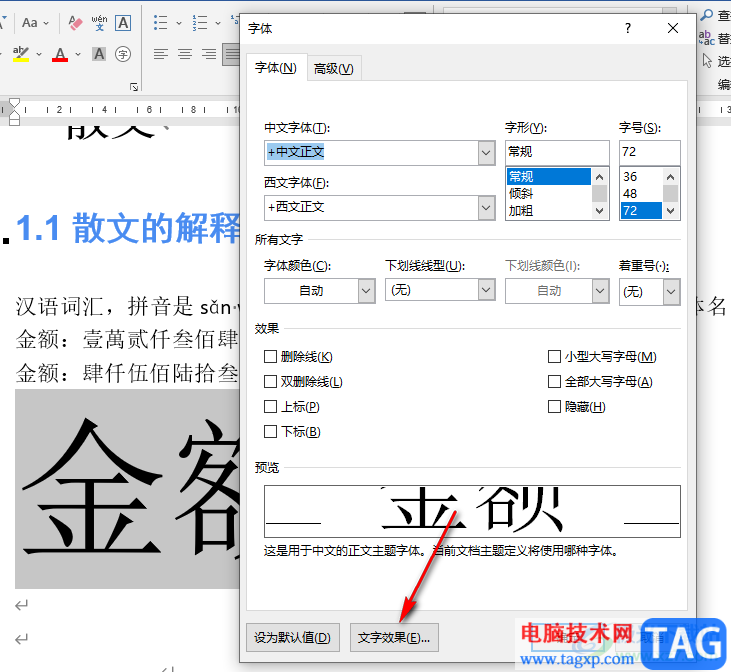Click the Bullets list icon

161,22
